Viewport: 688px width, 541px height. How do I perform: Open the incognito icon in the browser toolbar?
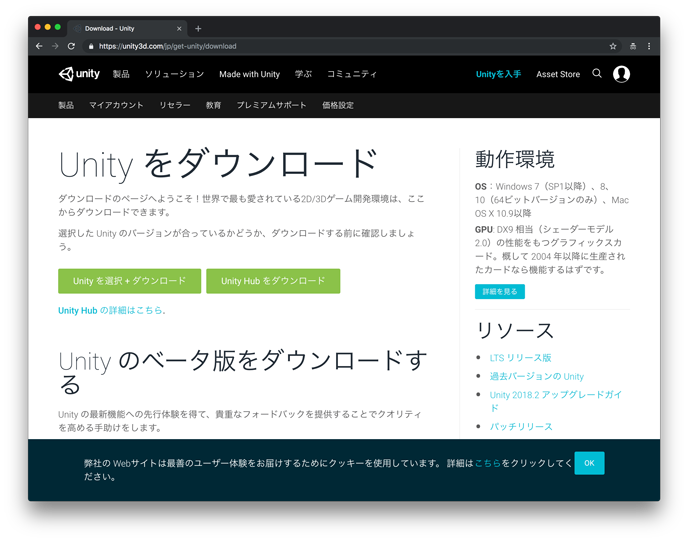(633, 46)
